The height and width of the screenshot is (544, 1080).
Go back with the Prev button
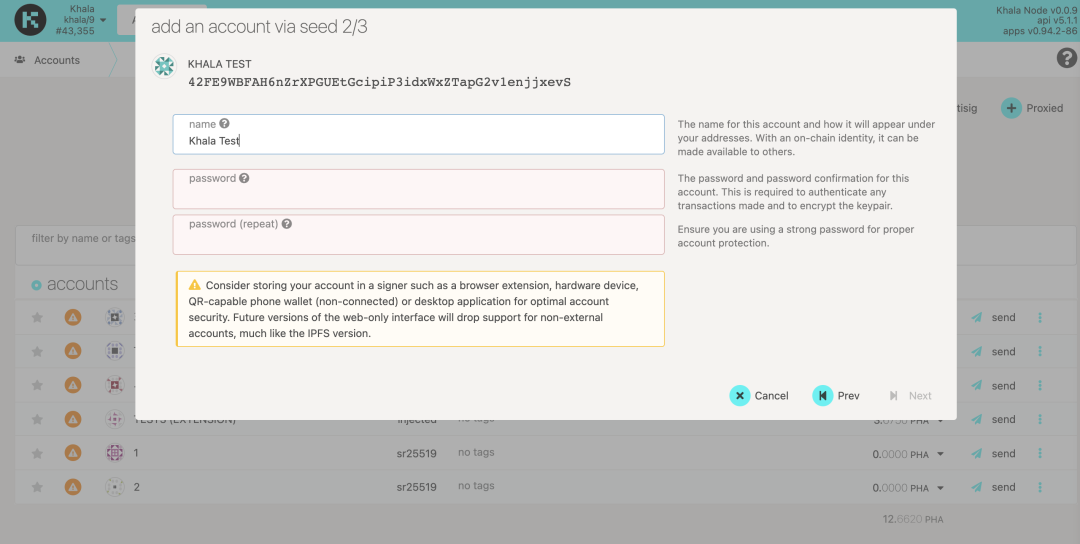pos(836,395)
